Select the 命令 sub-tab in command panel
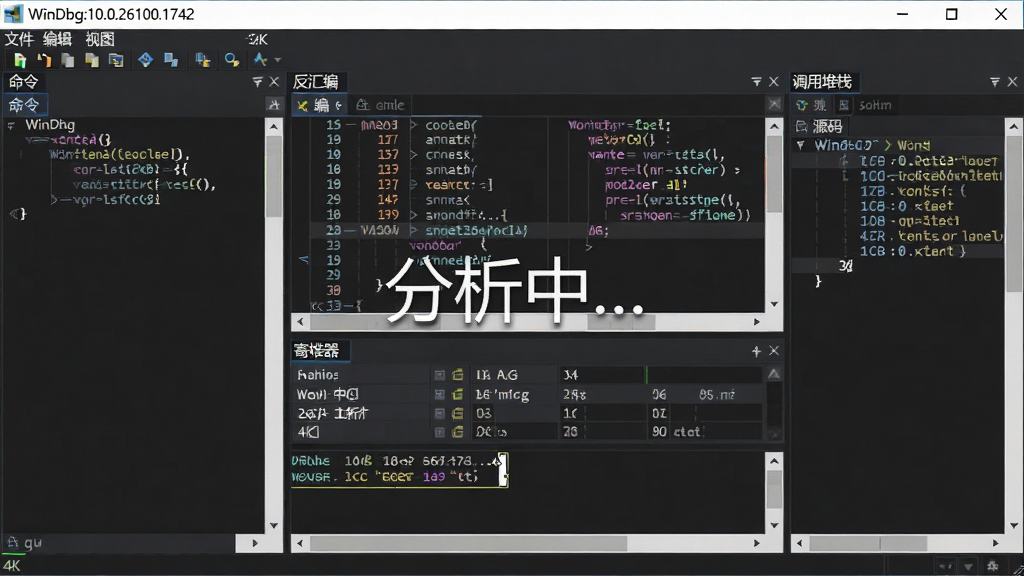 (x=24, y=104)
